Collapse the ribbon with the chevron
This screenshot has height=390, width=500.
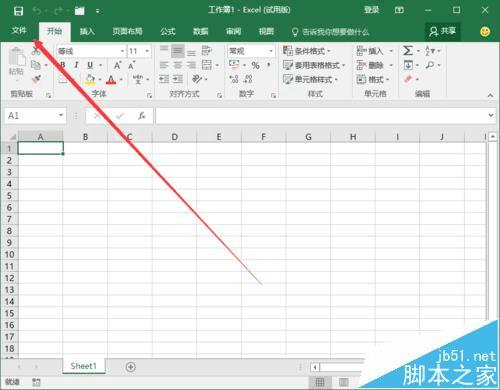point(490,96)
